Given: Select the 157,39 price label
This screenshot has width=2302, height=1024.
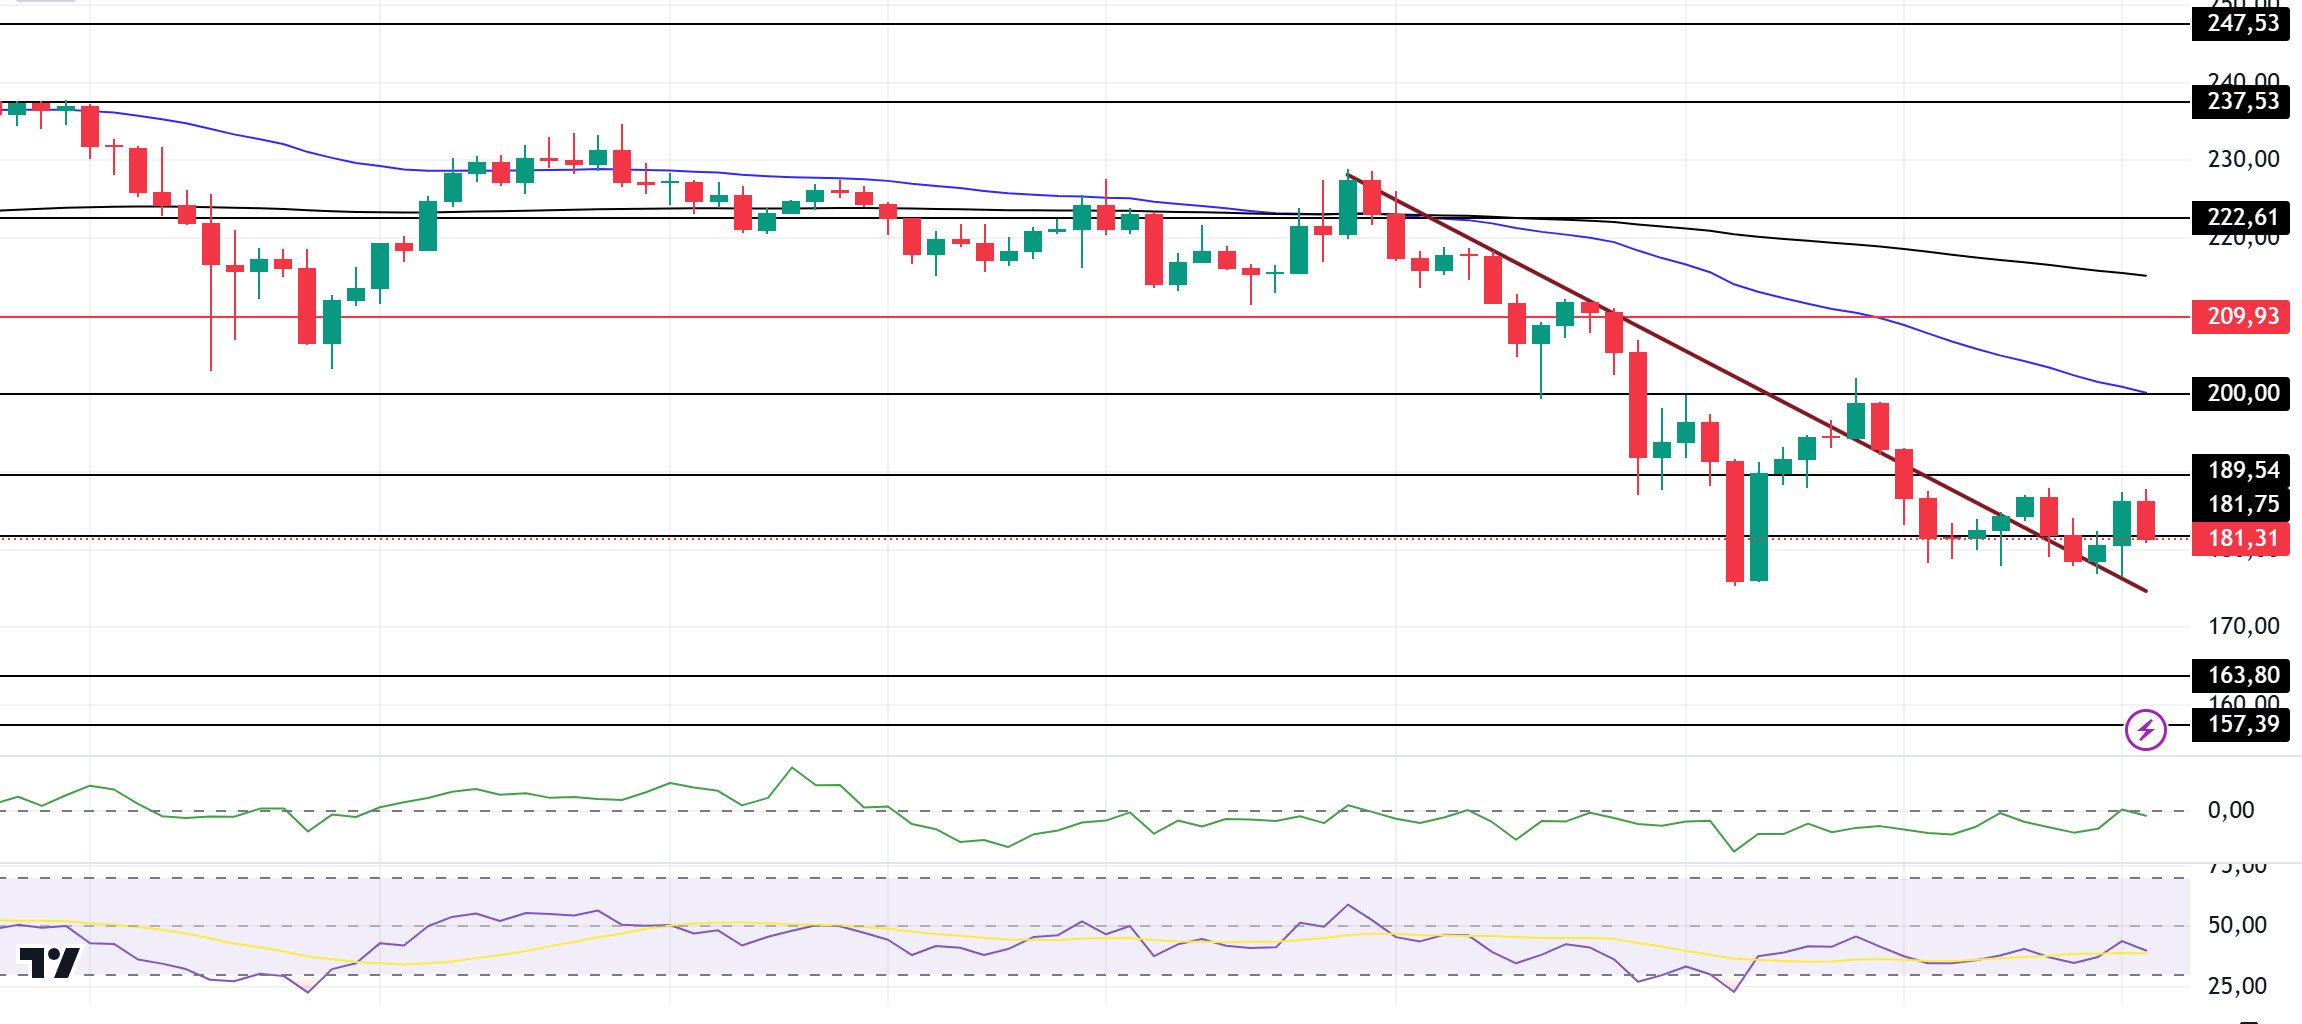Looking at the screenshot, I should point(2240,724).
